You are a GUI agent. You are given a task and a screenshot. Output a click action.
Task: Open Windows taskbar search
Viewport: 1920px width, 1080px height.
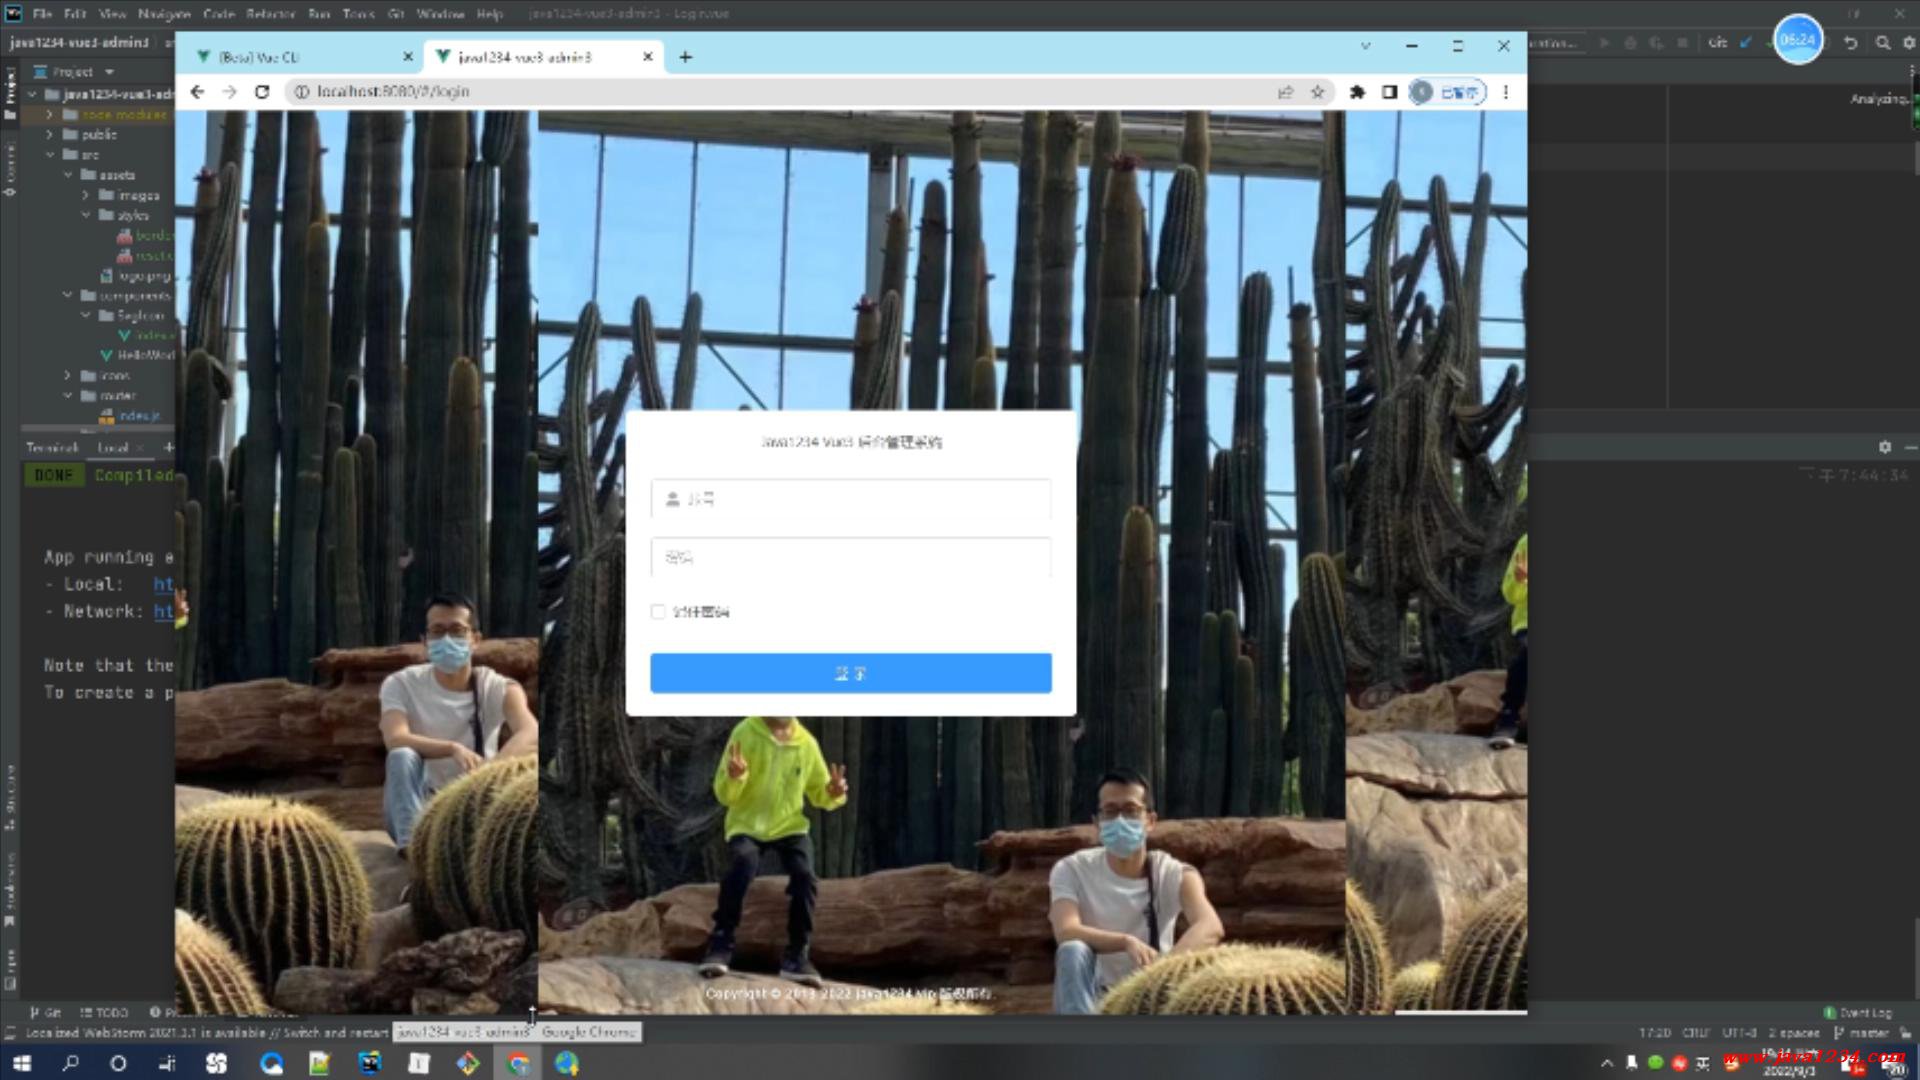click(x=70, y=1063)
